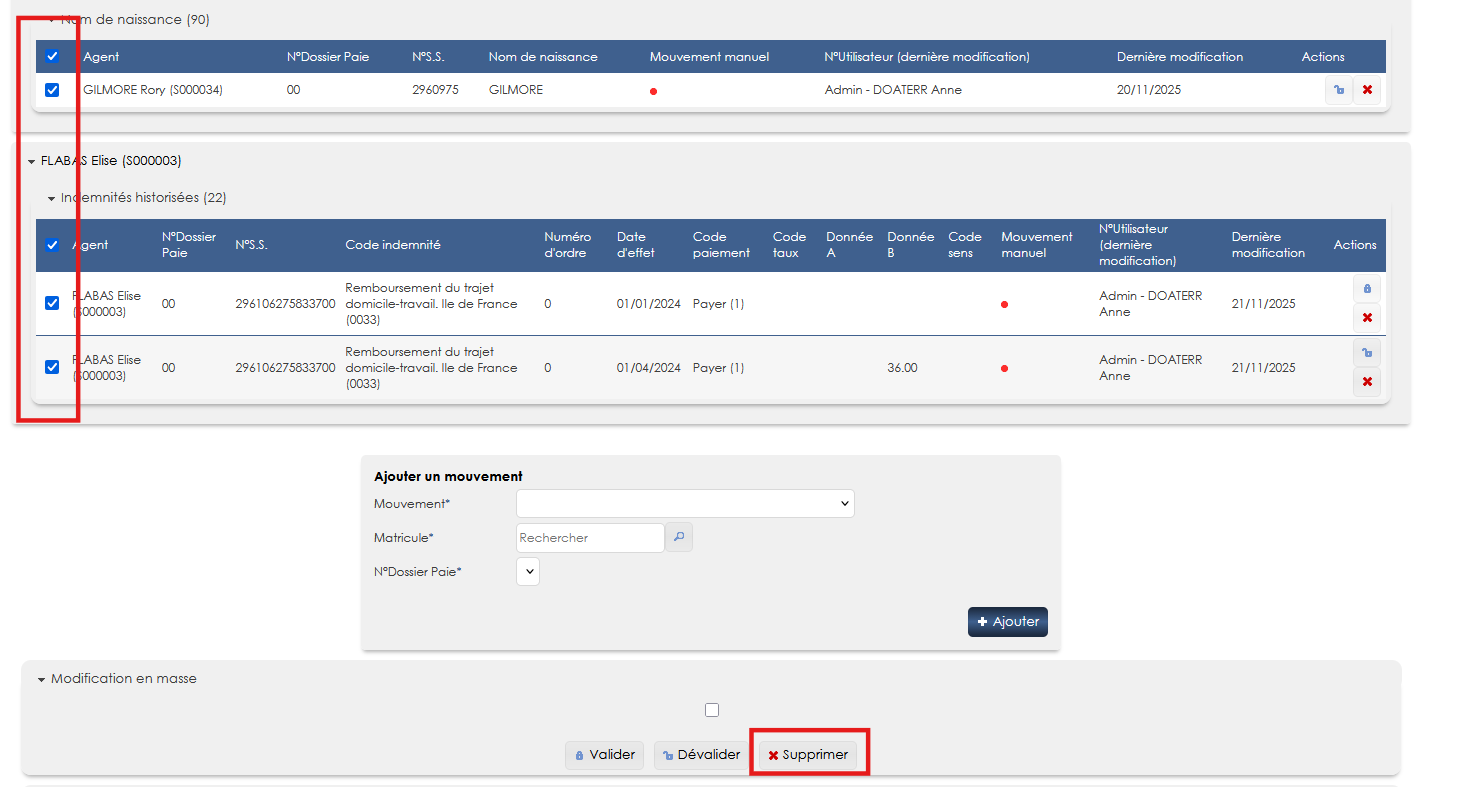Uncheck the GILMORE Rory row checkbox
The width and height of the screenshot is (1476, 787).
pyautogui.click(x=52, y=90)
